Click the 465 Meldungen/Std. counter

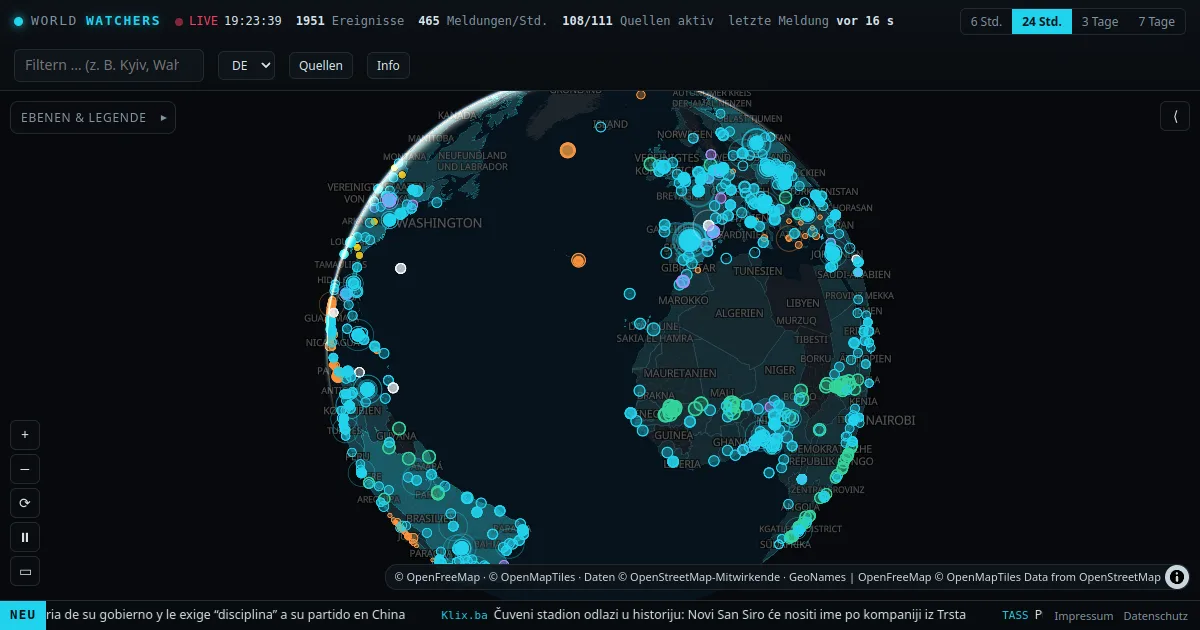tap(483, 21)
